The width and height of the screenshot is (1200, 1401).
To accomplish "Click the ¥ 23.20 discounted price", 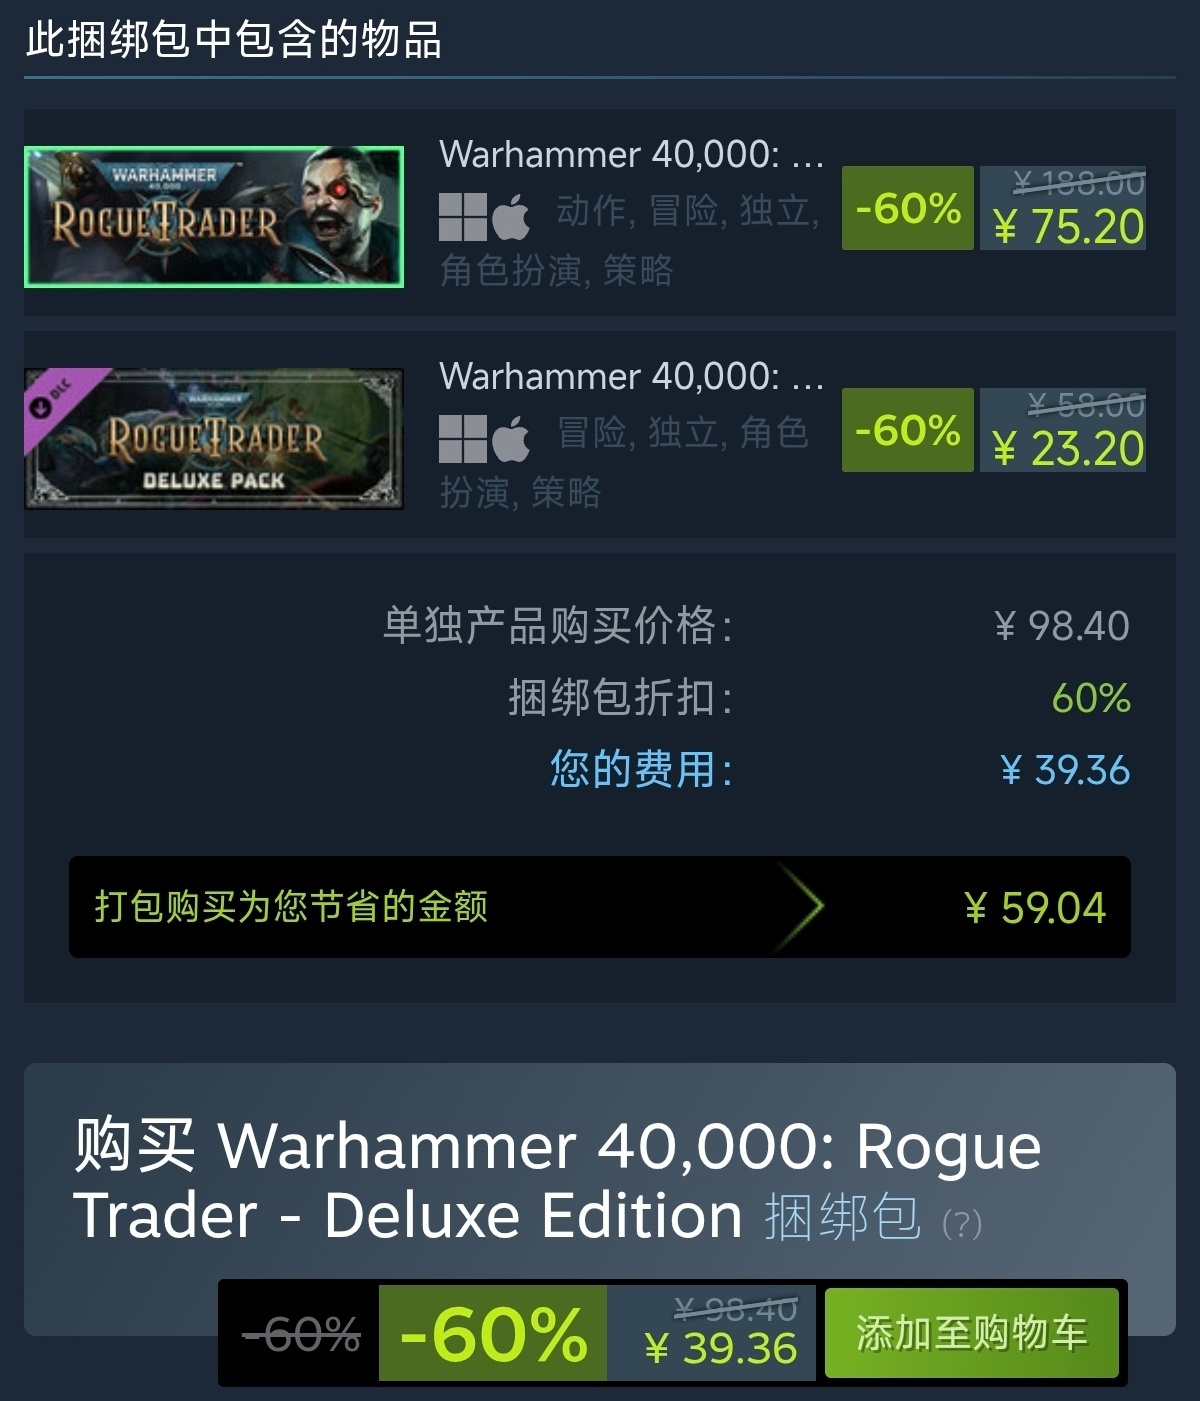I will tap(1068, 449).
